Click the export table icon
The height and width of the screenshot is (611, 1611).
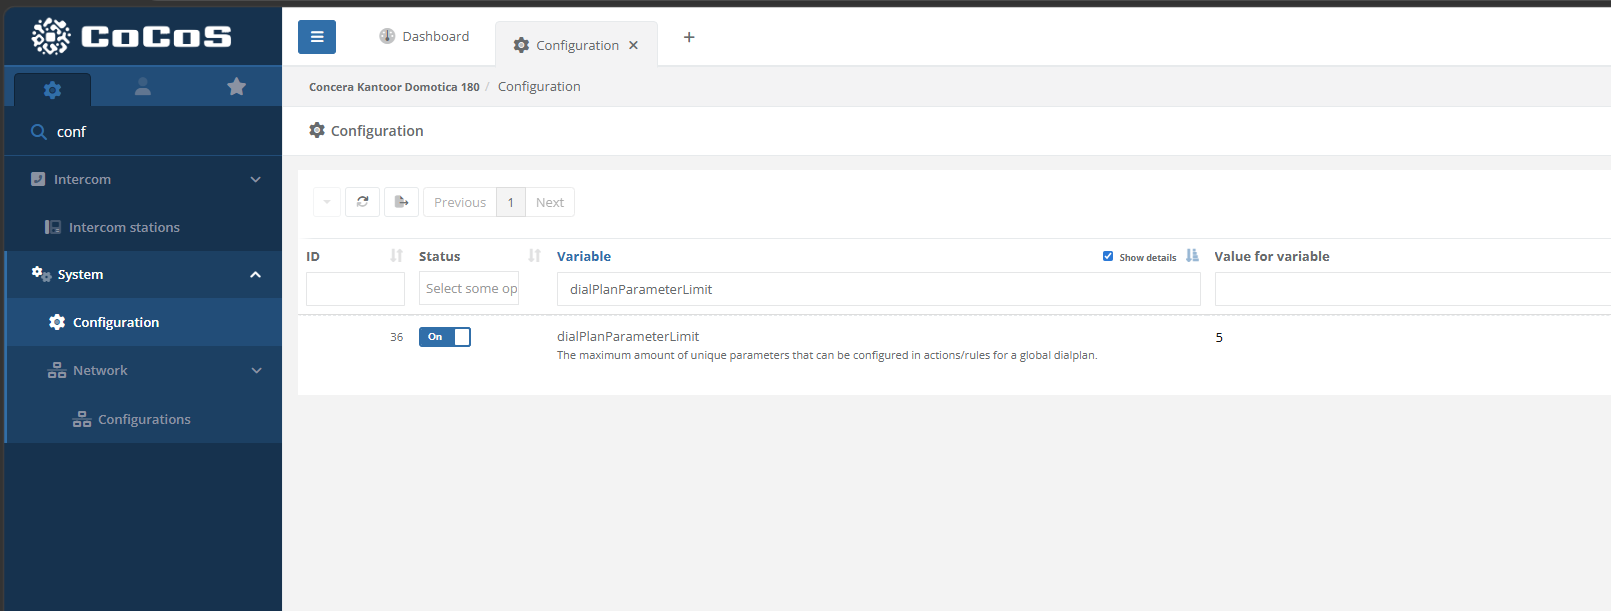point(401,202)
